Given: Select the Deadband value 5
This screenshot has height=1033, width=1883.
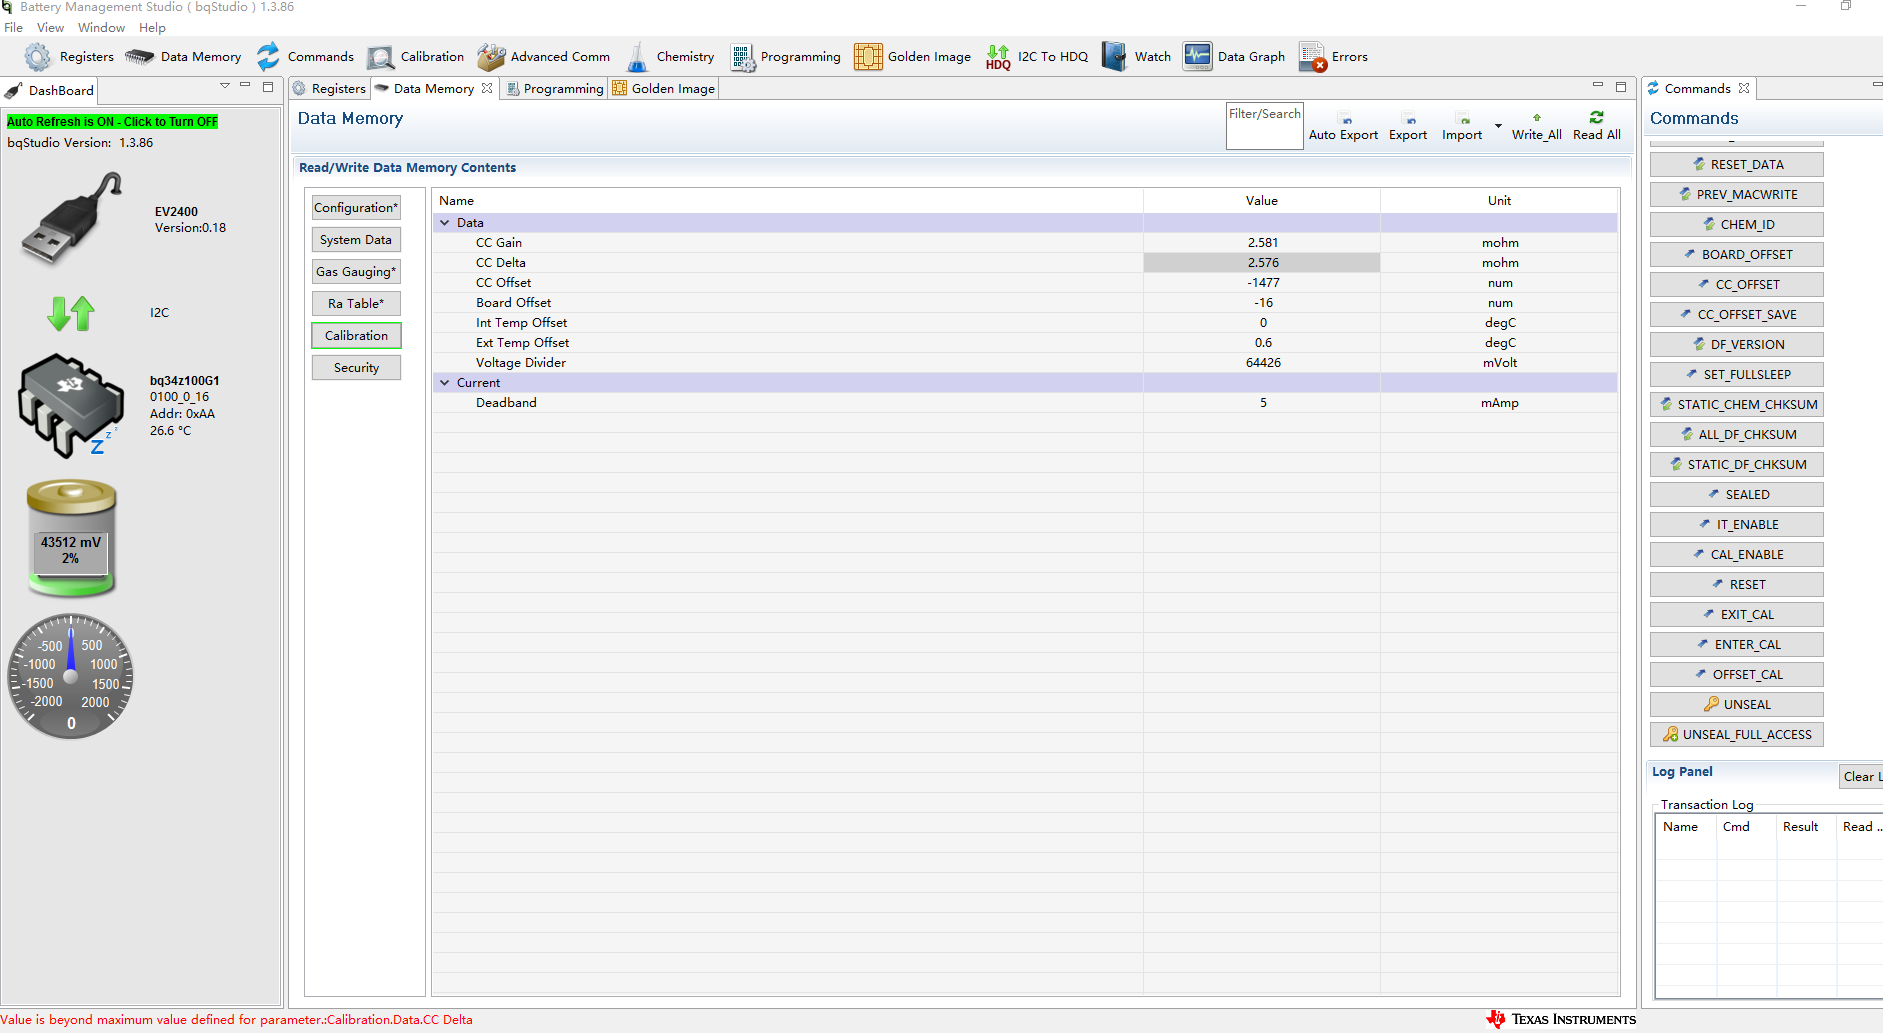Looking at the screenshot, I should pyautogui.click(x=1262, y=403).
